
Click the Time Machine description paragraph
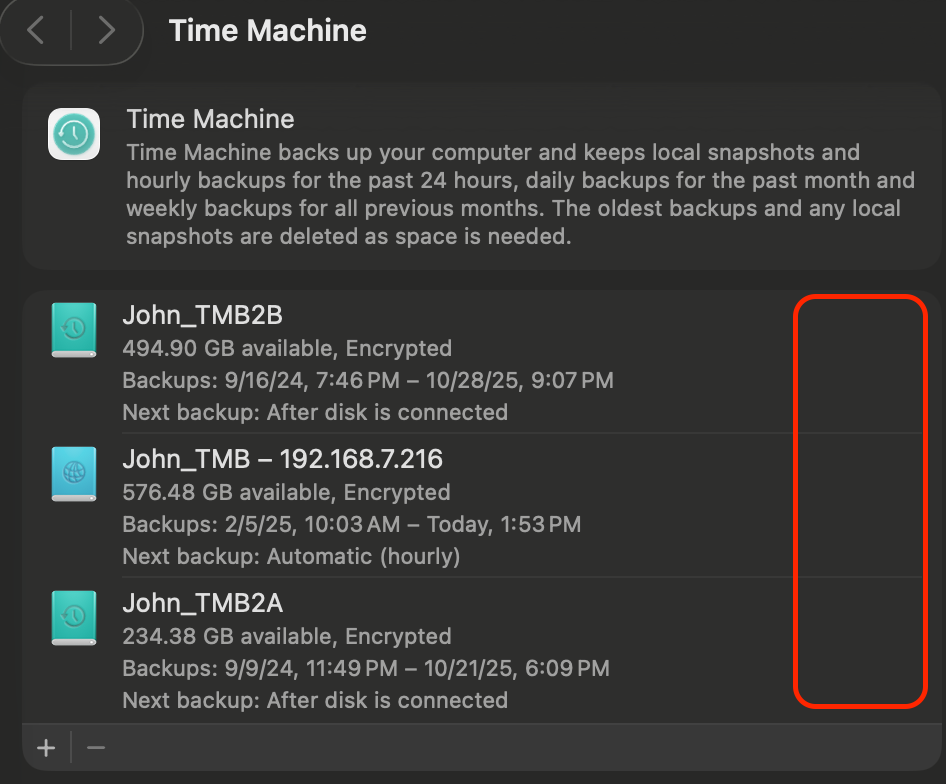[521, 194]
